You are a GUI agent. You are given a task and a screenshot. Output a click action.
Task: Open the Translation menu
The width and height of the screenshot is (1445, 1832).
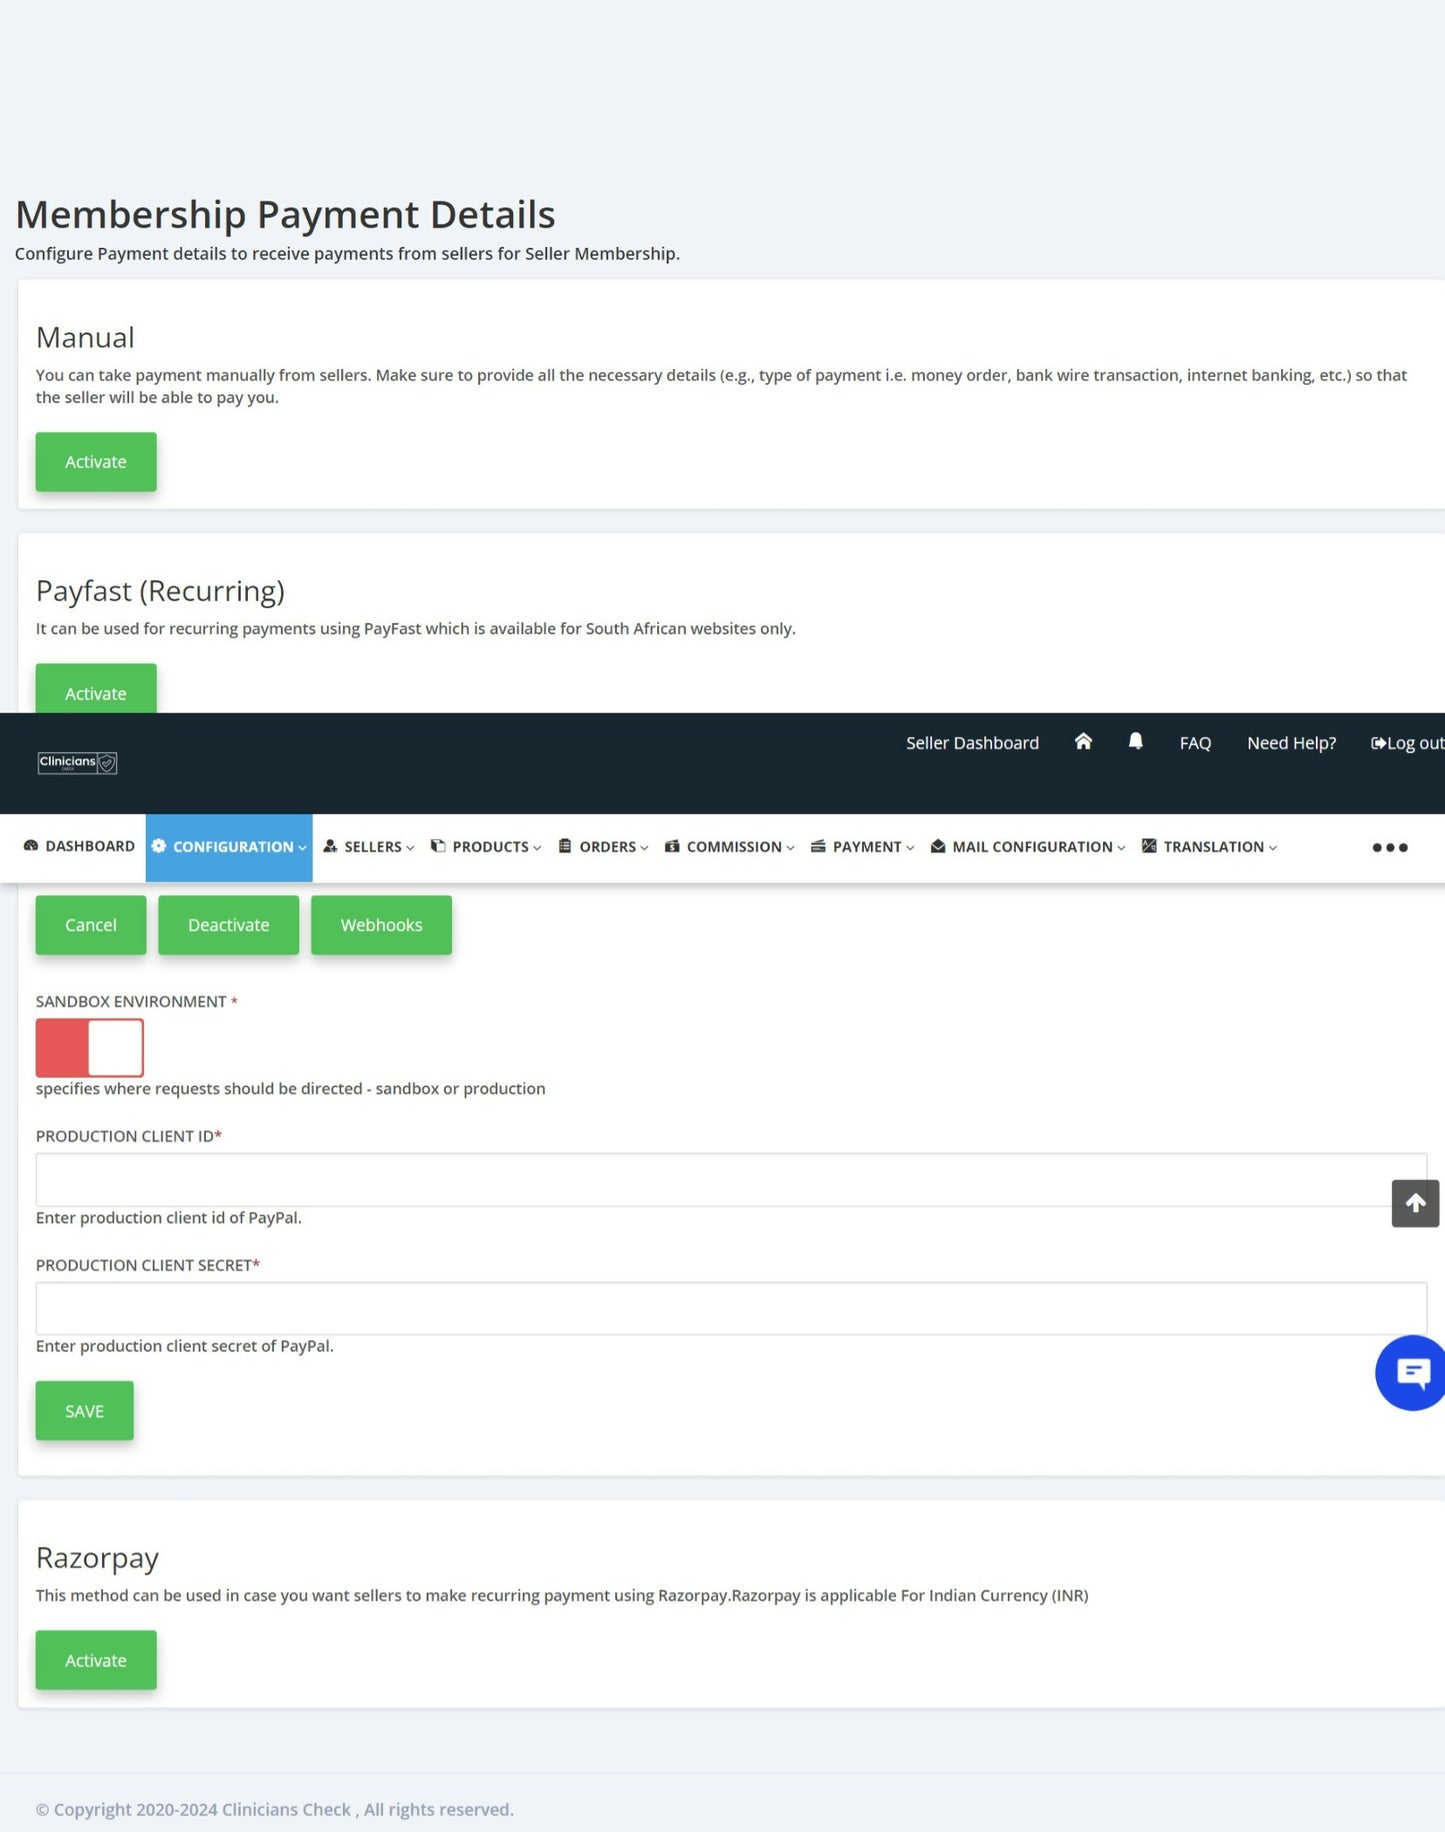point(1209,847)
